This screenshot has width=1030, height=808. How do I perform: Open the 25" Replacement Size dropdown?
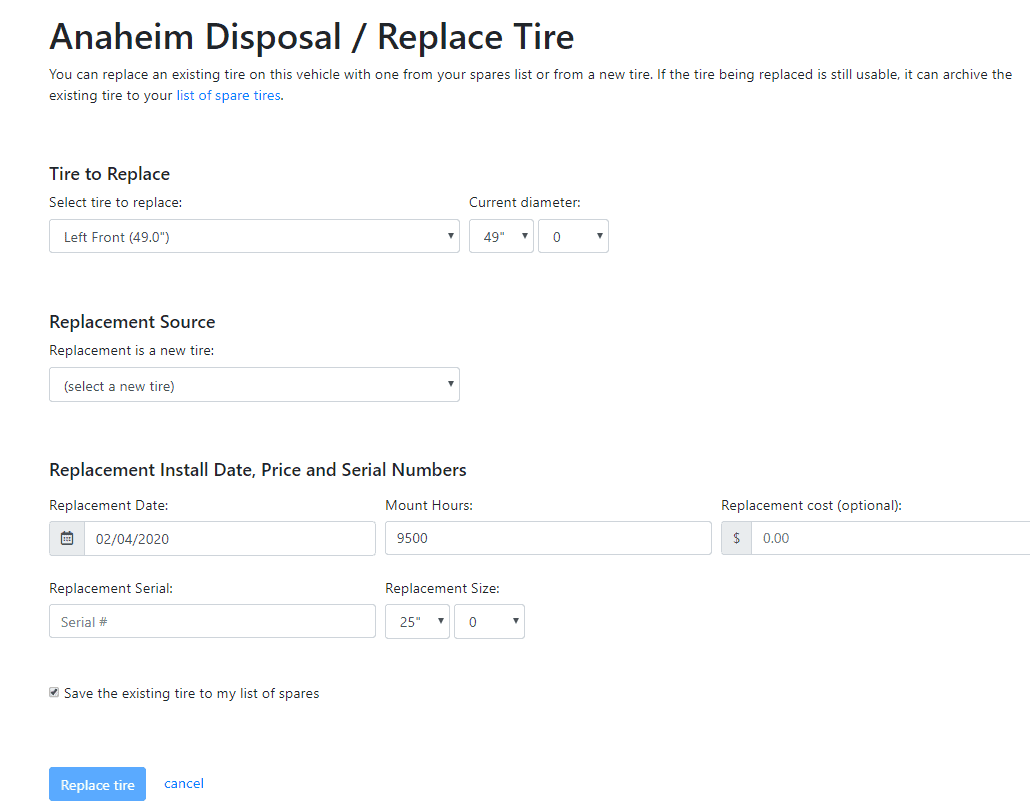417,621
